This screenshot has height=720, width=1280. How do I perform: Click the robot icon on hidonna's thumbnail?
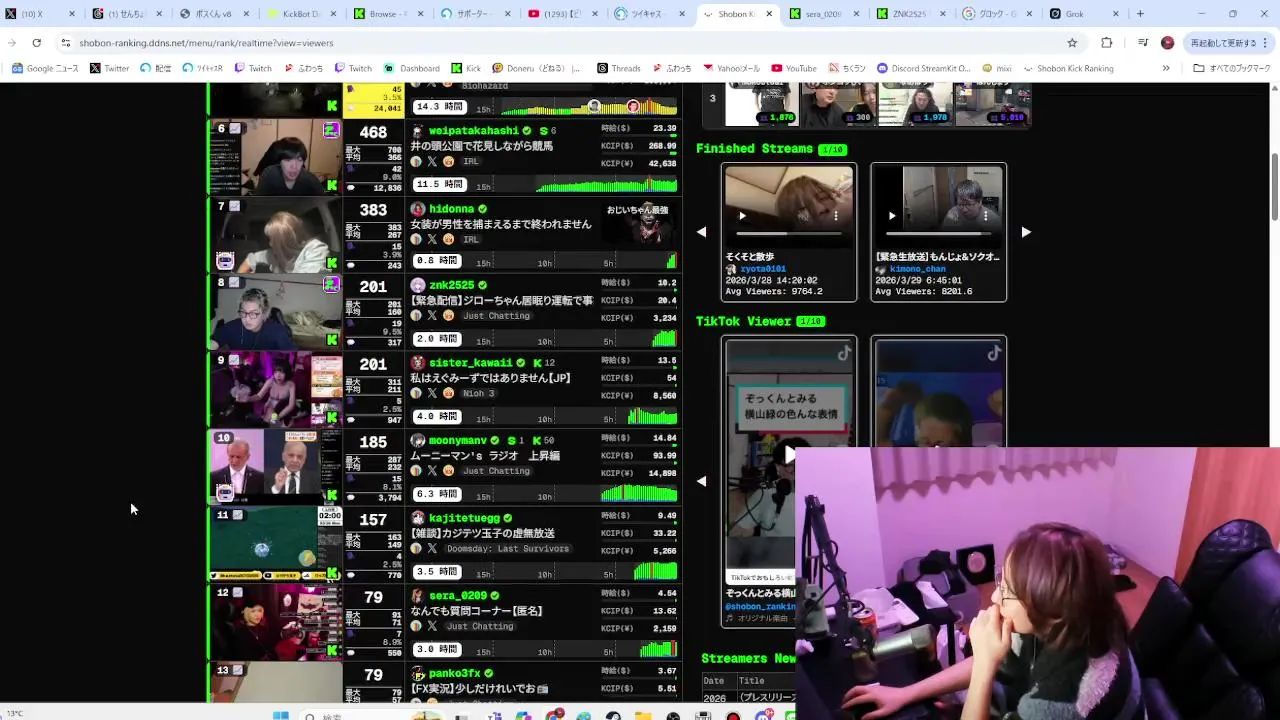(x=225, y=261)
